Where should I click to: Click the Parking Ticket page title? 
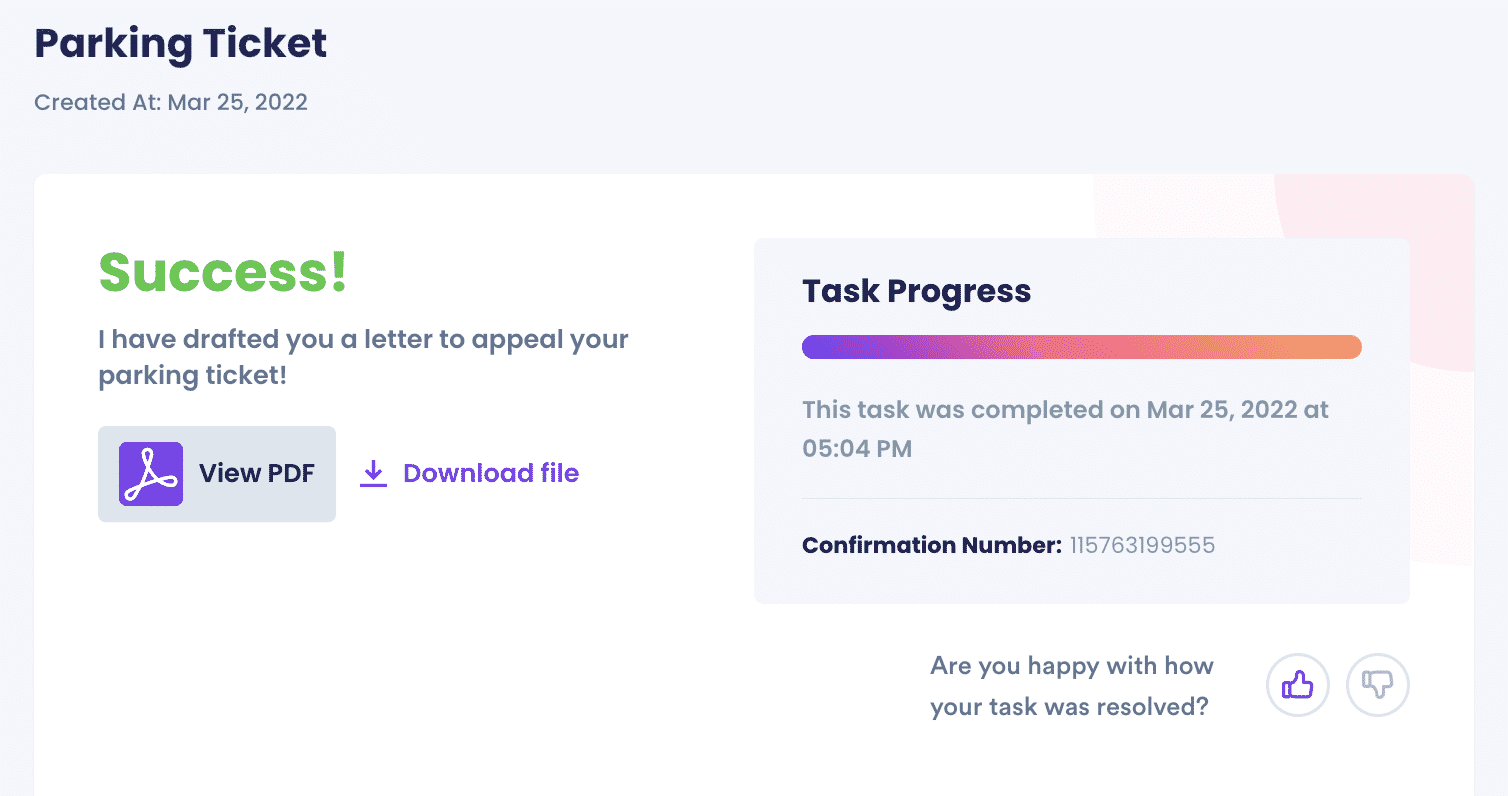click(x=181, y=43)
